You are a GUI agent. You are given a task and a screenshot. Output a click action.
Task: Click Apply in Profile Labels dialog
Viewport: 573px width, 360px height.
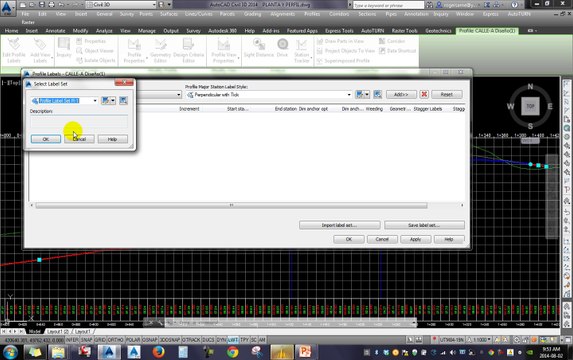click(x=415, y=239)
